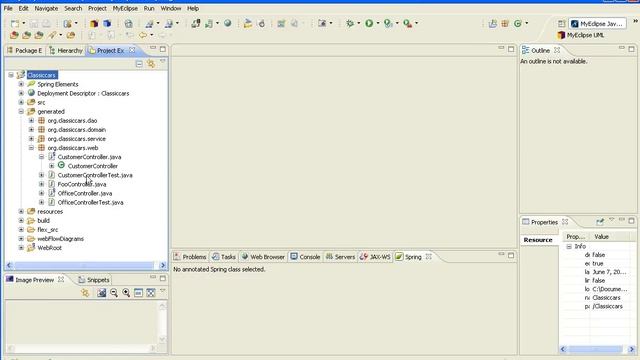Click Project Explorer horizontal scrollbar
640x360 pixels.
pyautogui.click(x=86, y=265)
